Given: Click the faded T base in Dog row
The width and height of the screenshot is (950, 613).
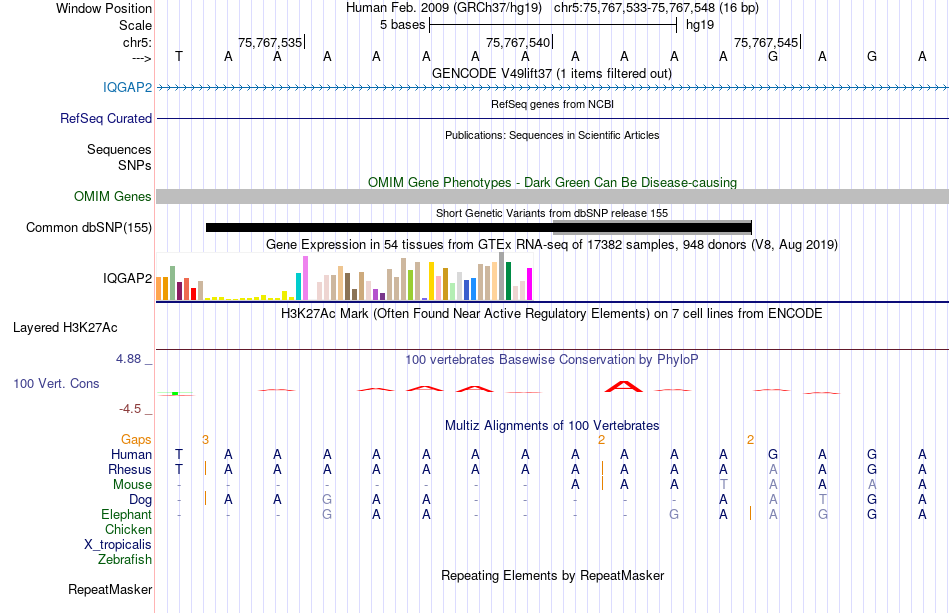Looking at the screenshot, I should coord(822,499).
